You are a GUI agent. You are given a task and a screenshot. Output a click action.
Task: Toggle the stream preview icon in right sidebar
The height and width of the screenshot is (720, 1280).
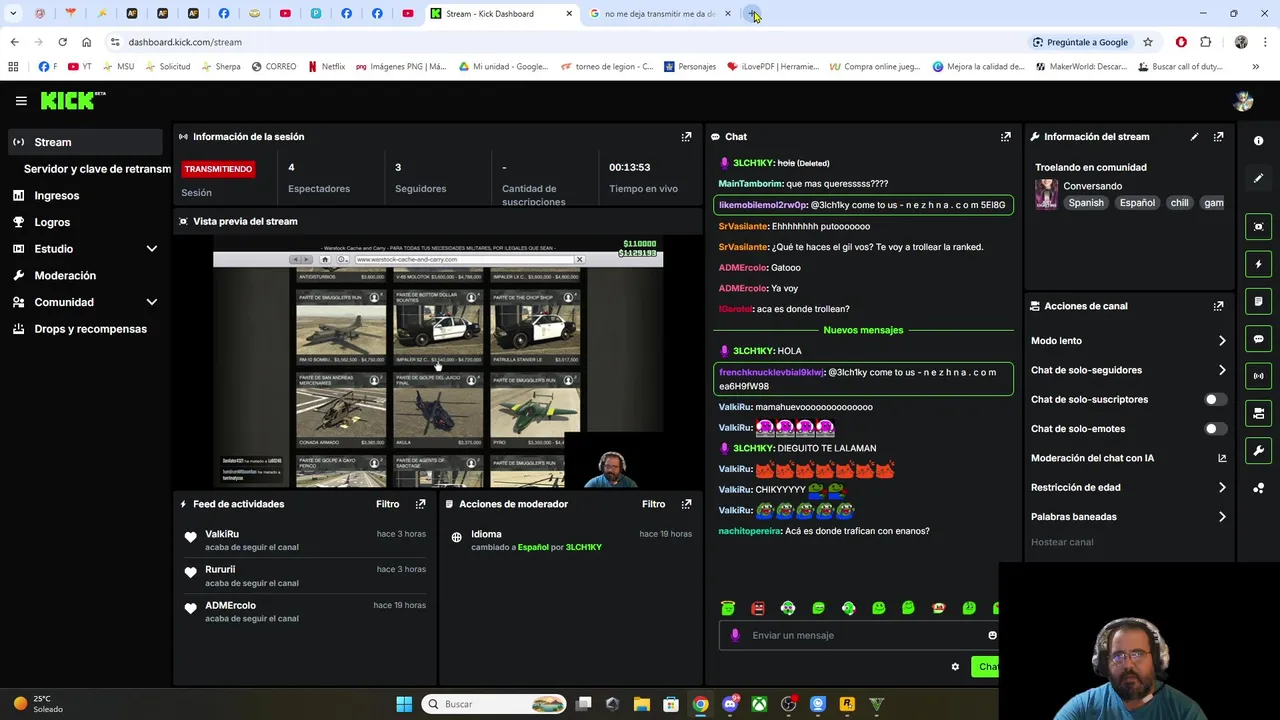[1258, 227]
